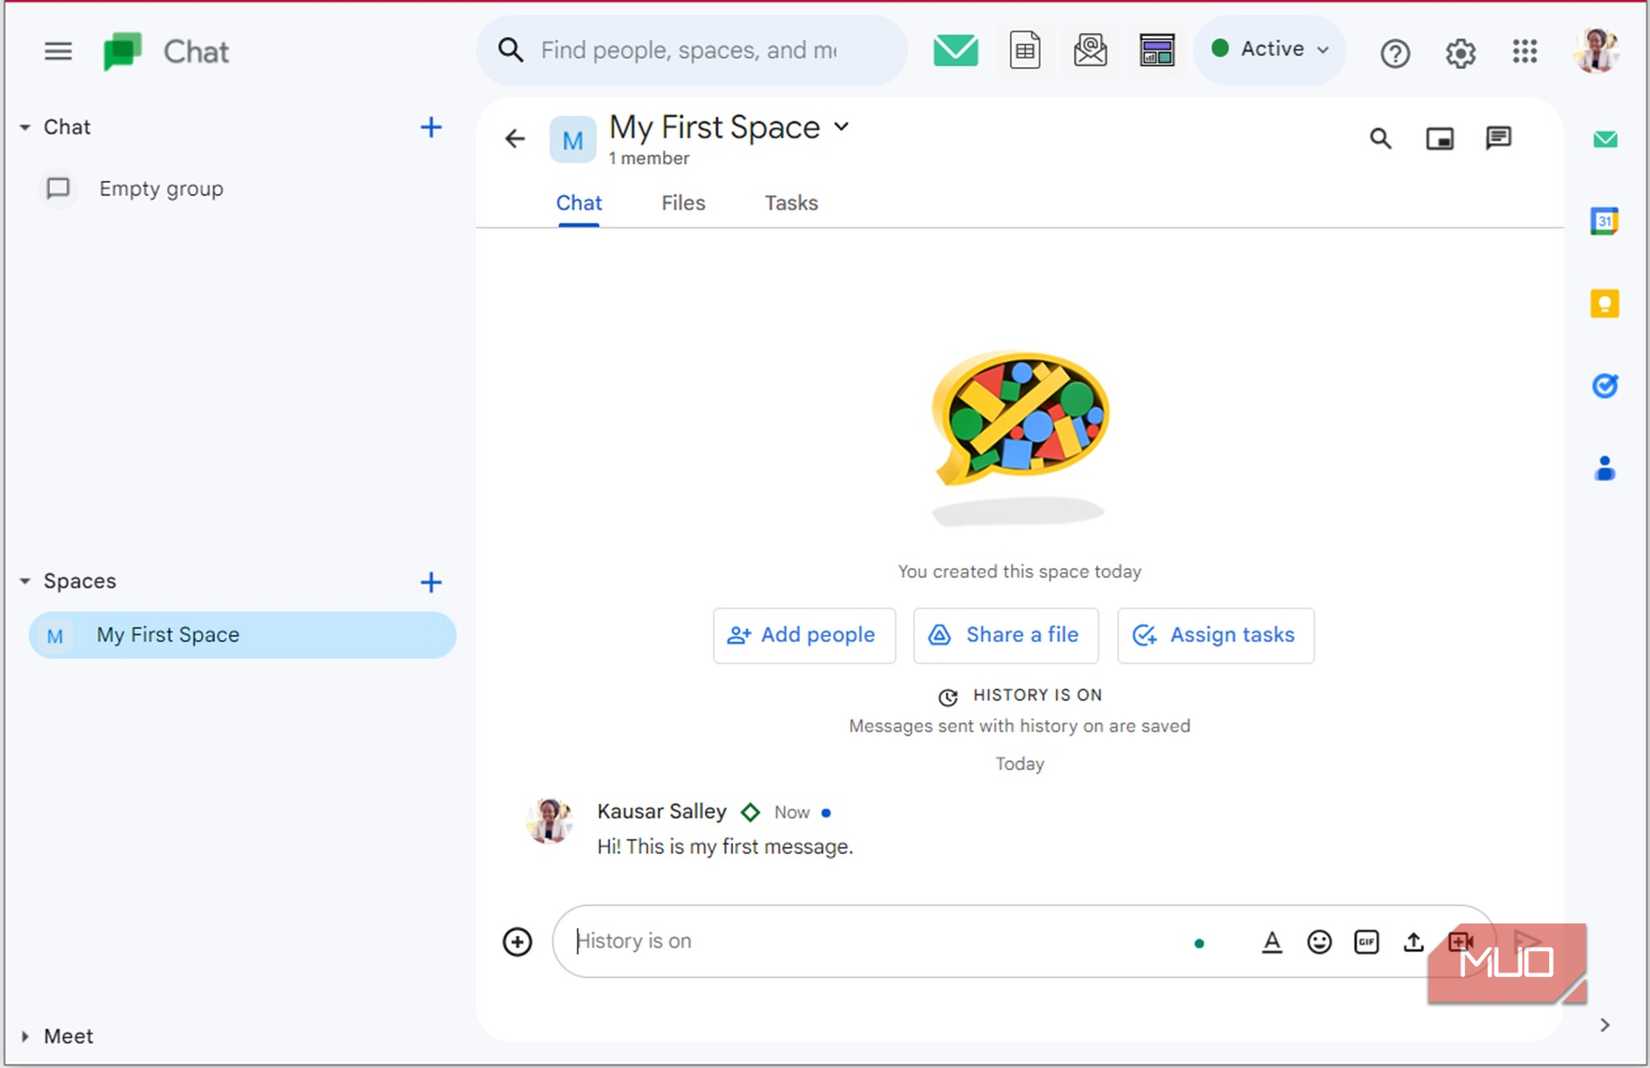The image size is (1650, 1068).
Task: Open text formatting options in the composer
Action: [x=1272, y=942]
